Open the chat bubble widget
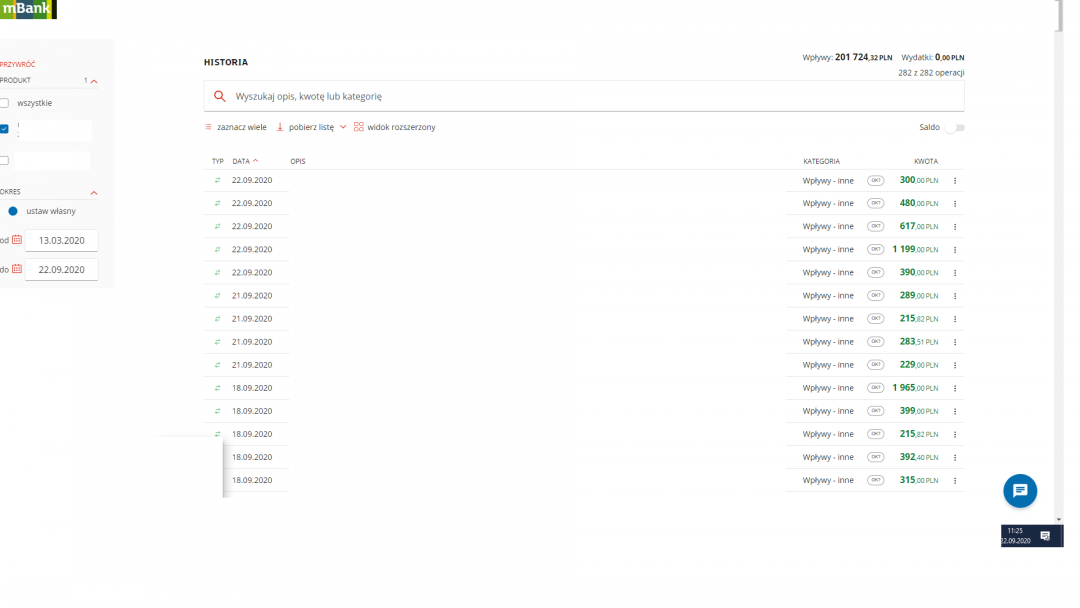Image resolution: width=1080 pixels, height=608 pixels. tap(1019, 491)
